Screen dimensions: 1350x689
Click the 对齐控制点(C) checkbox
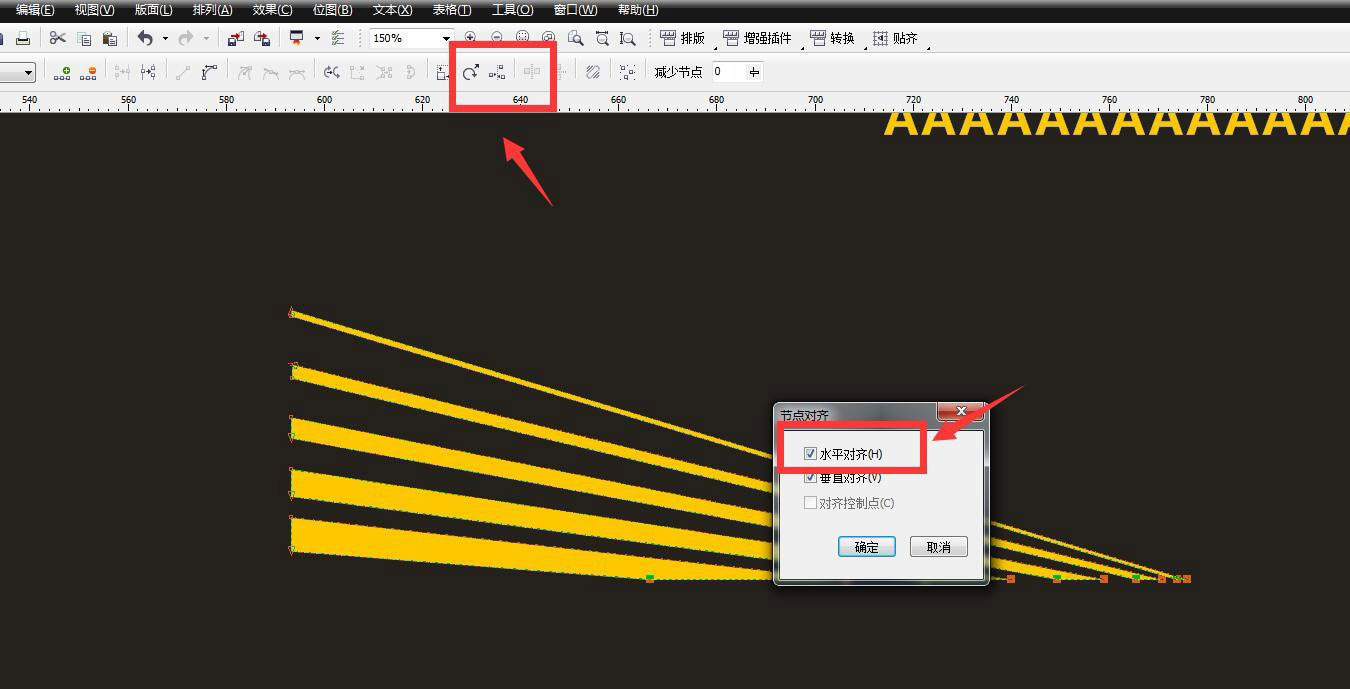(x=810, y=503)
